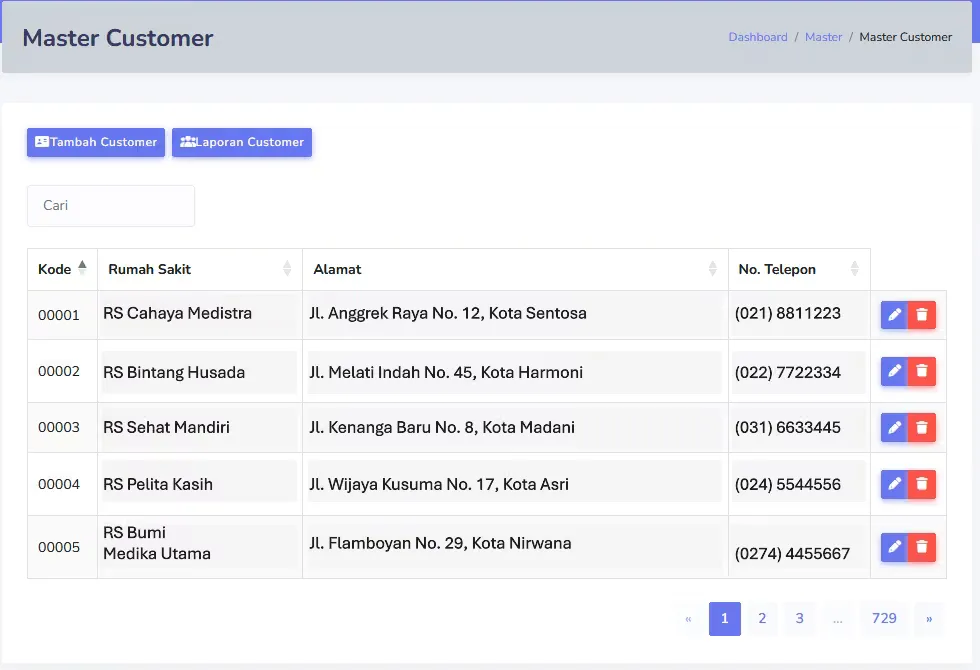The image size is (980, 670).
Task: Click edit pencil for code 00005
Action: tap(894, 547)
